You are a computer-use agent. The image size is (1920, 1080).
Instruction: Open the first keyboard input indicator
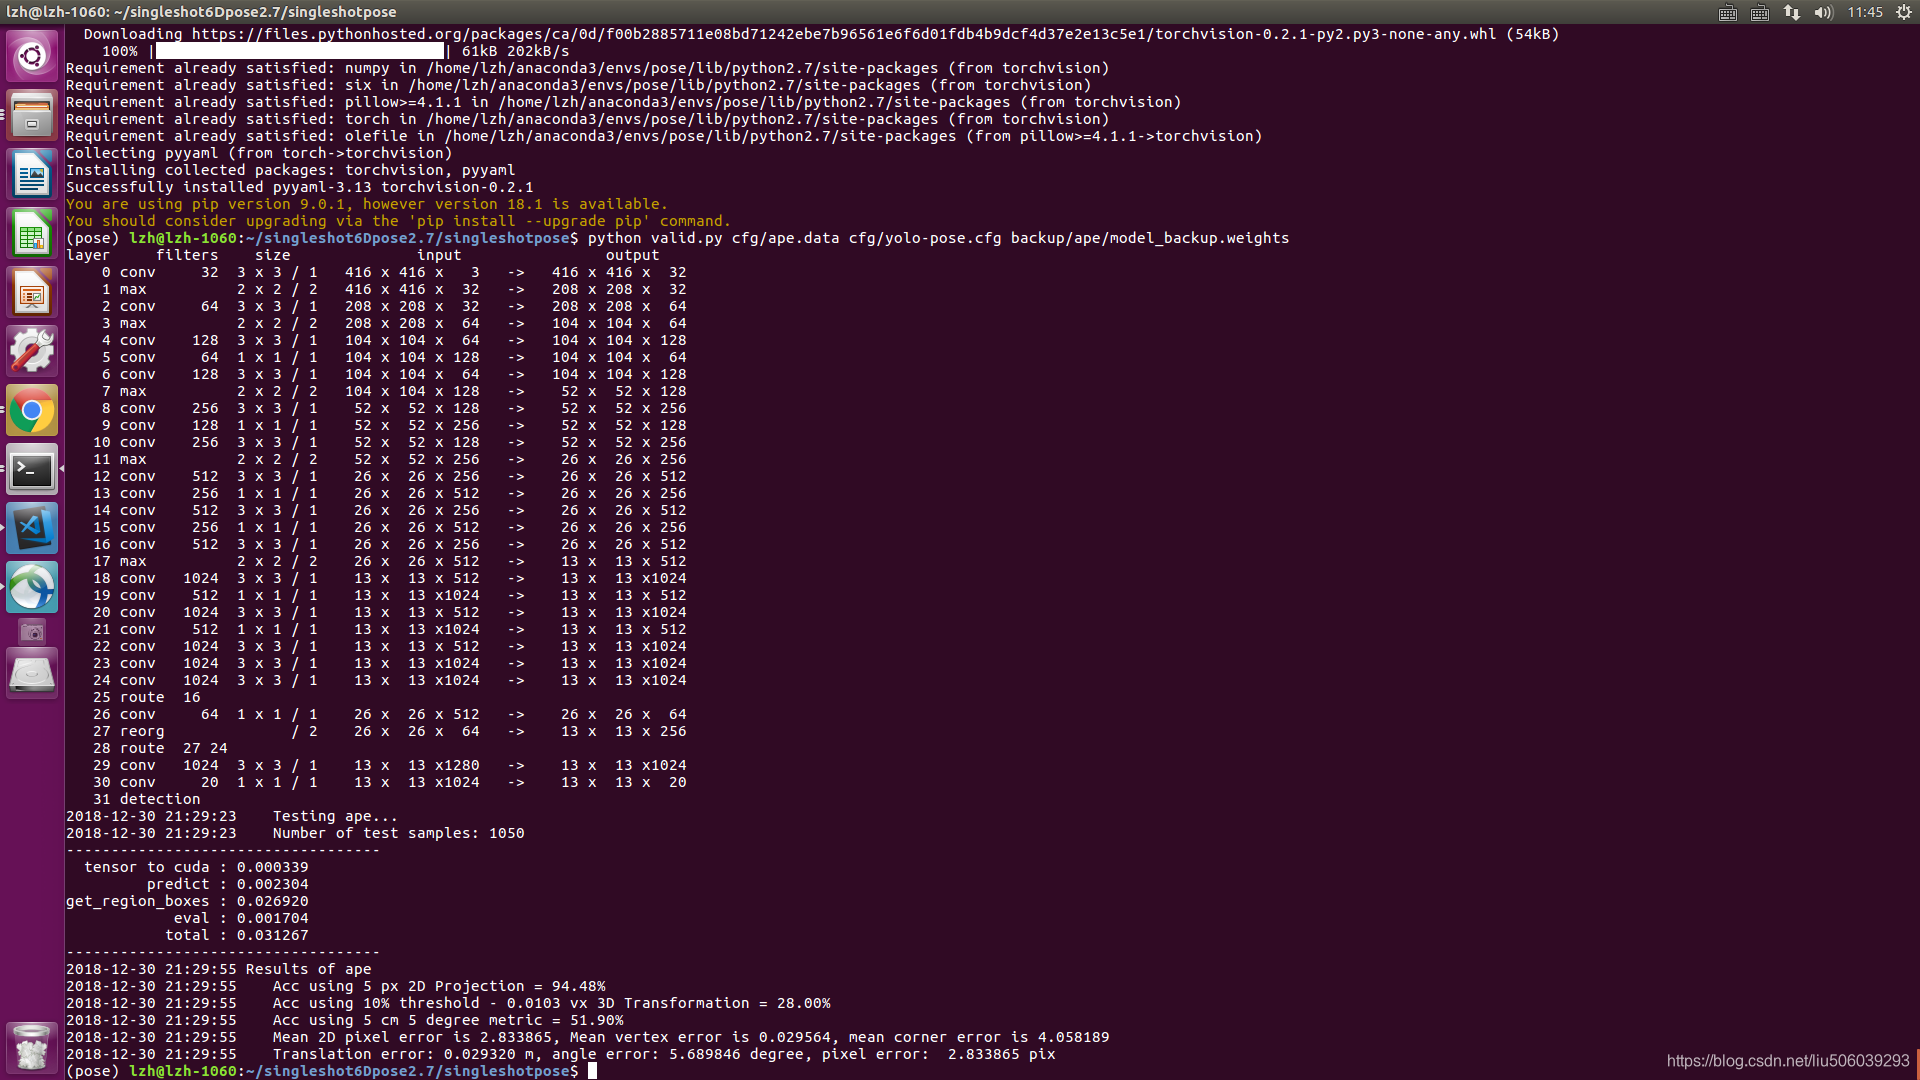[1728, 12]
